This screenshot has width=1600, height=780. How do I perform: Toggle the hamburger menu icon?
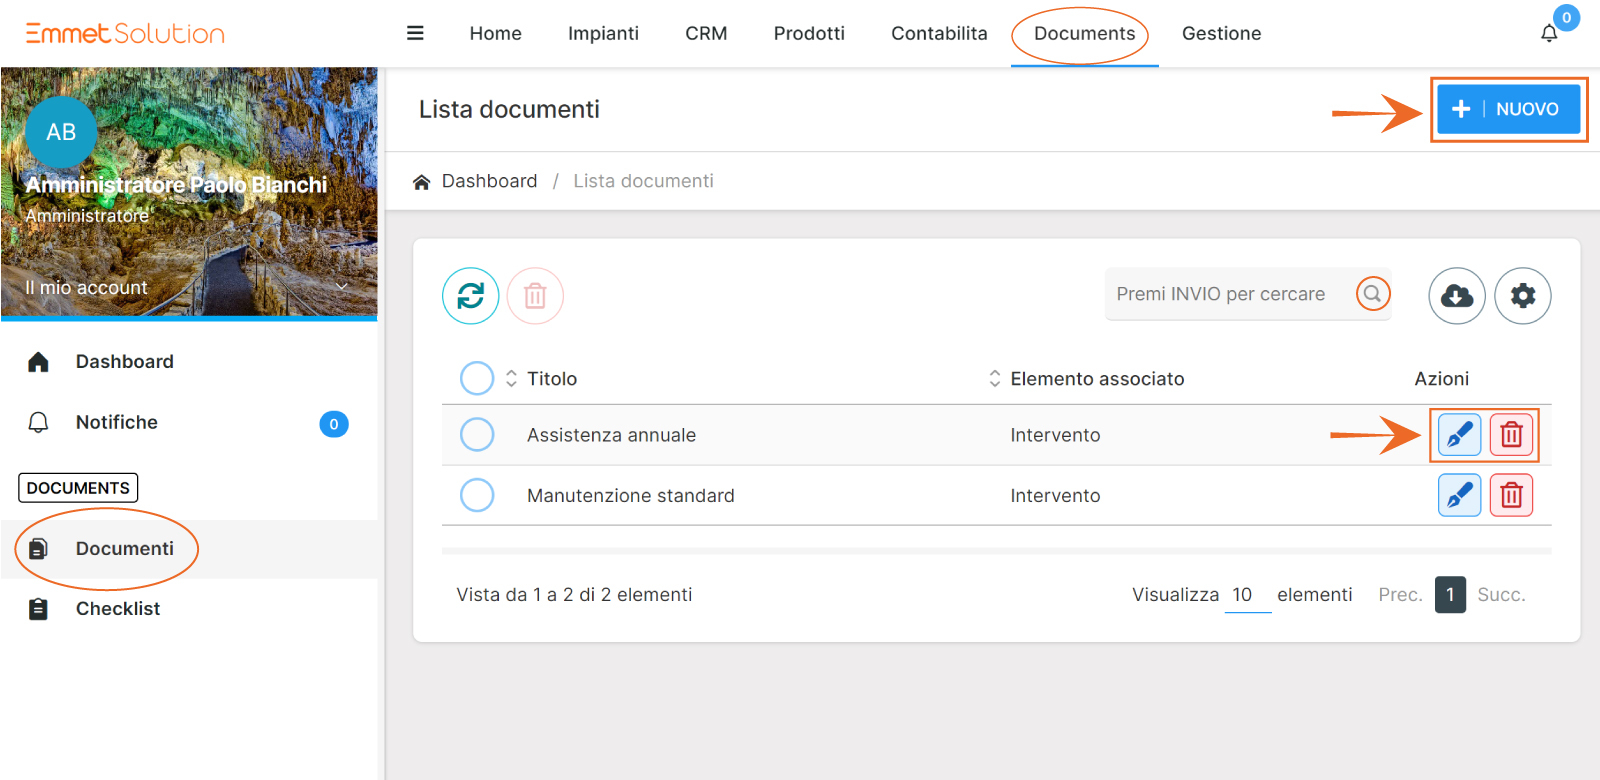point(415,33)
